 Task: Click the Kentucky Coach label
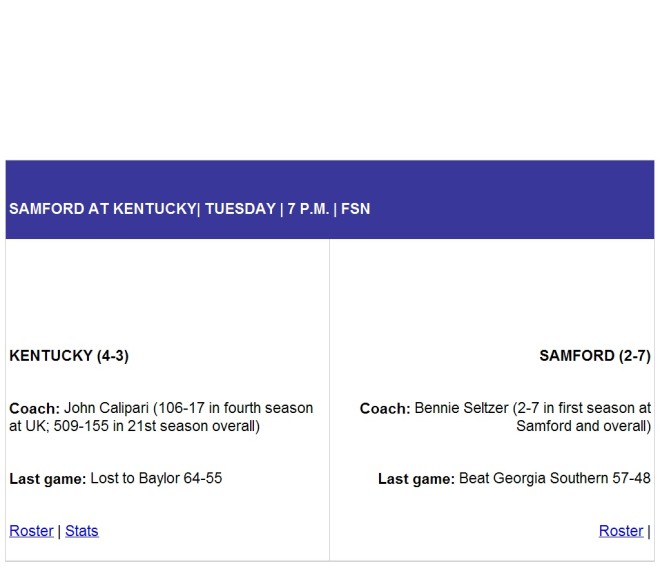tap(35, 408)
